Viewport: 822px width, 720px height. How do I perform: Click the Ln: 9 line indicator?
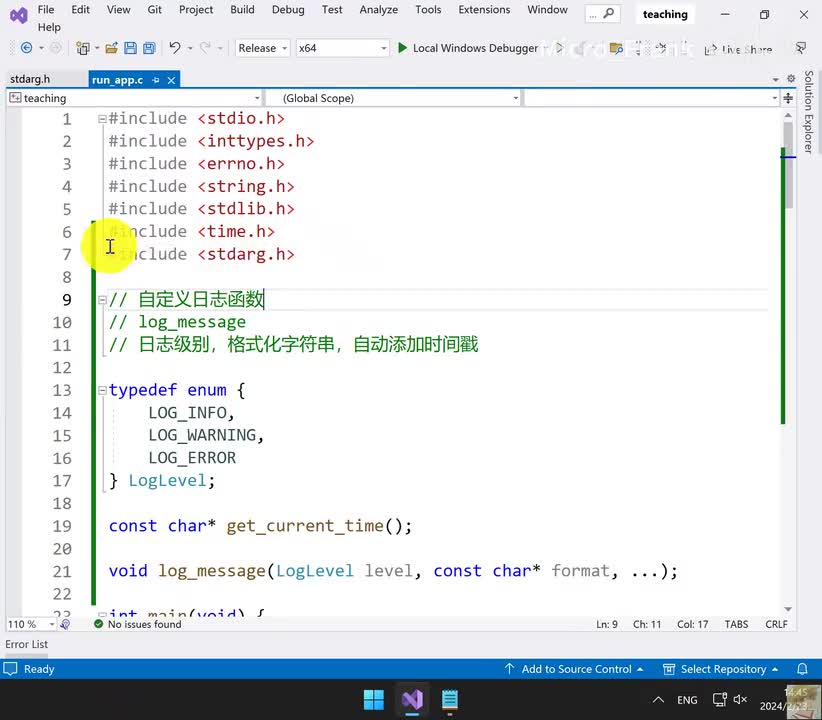[x=607, y=624]
